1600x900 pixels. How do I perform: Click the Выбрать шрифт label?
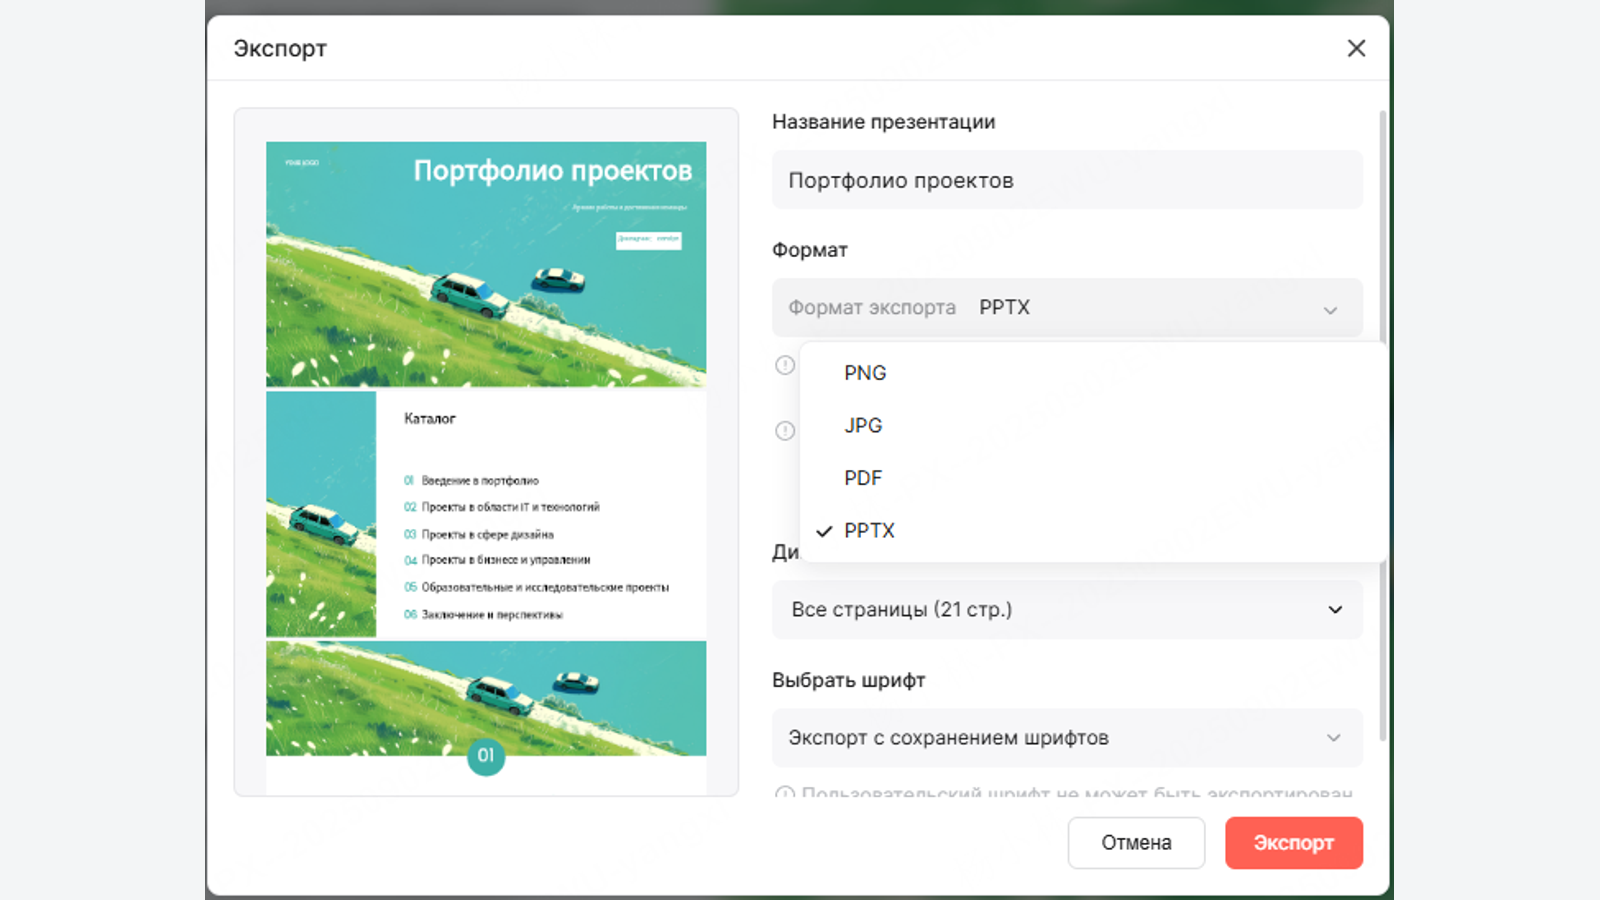(849, 680)
